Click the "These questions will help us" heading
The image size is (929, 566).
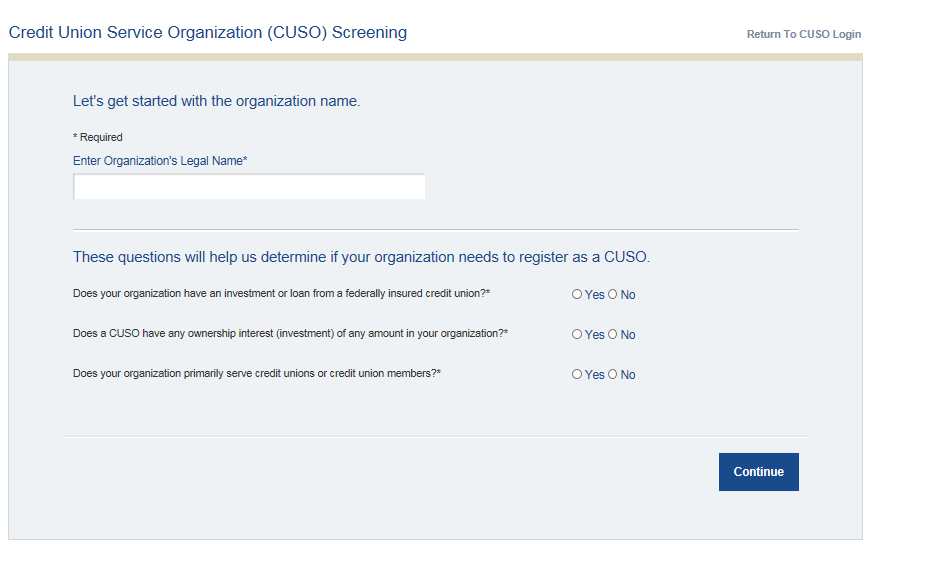(x=361, y=257)
